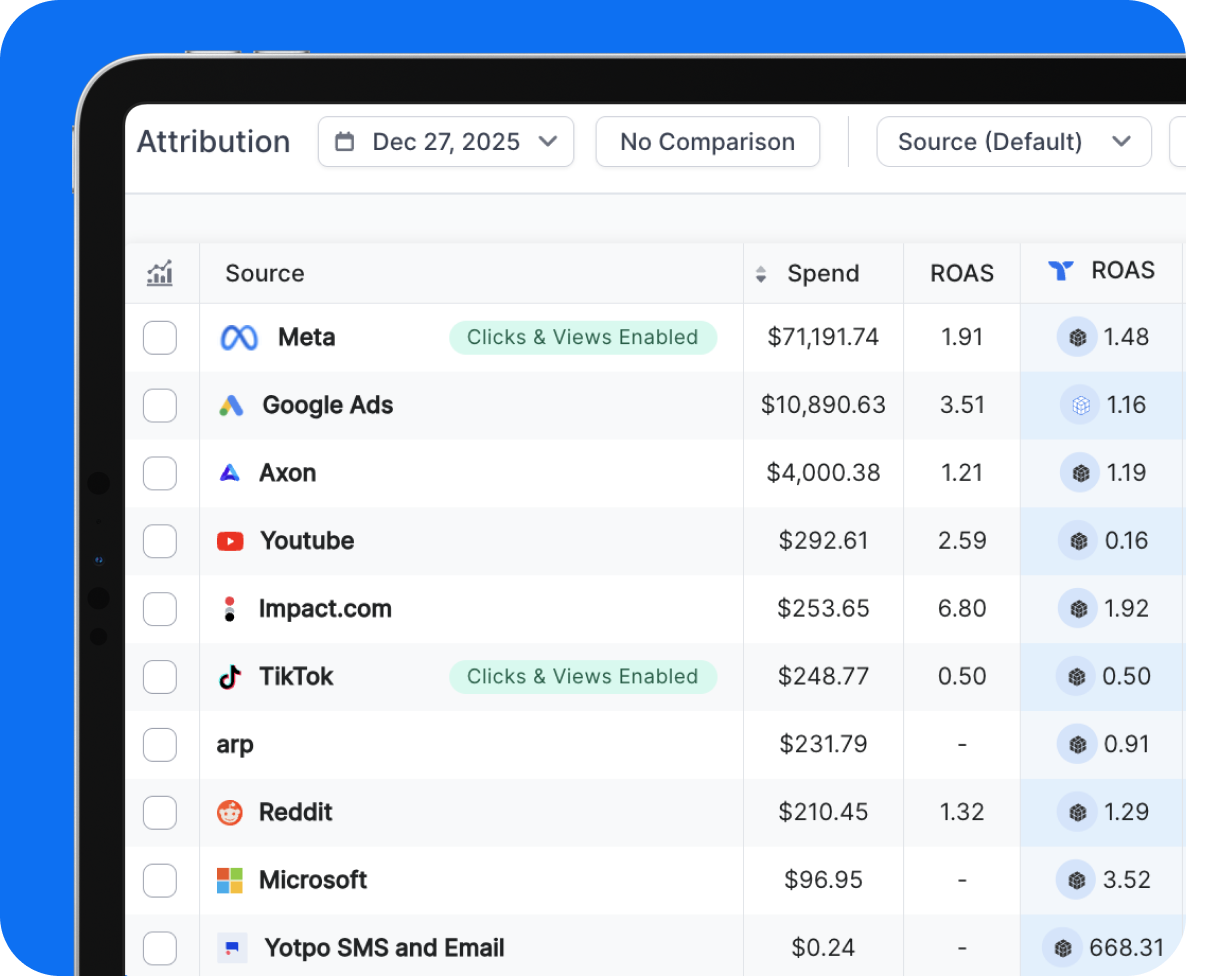1208x980 pixels.
Task: Open the Dec 27, 2025 date dropdown
Action: pyautogui.click(x=446, y=142)
